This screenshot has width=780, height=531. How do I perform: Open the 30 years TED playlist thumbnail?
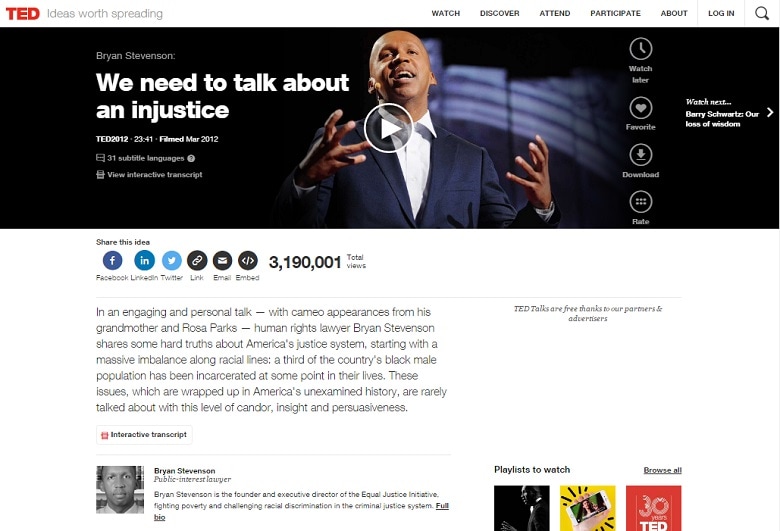(x=654, y=508)
